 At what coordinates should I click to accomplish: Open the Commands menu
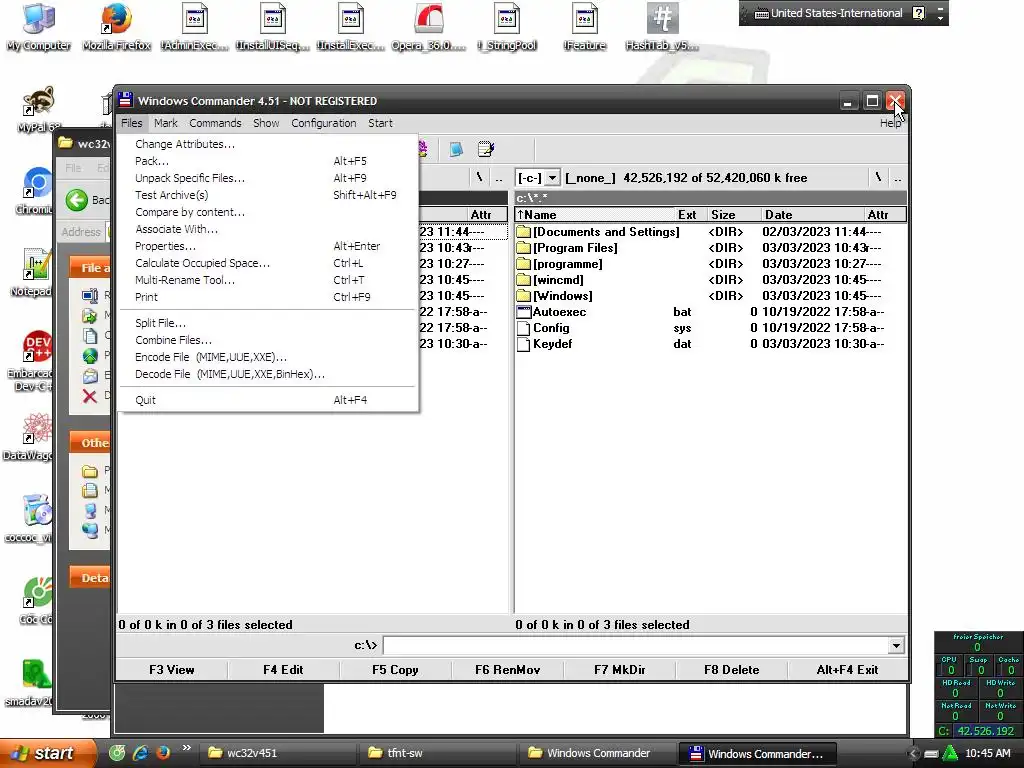pyautogui.click(x=215, y=123)
